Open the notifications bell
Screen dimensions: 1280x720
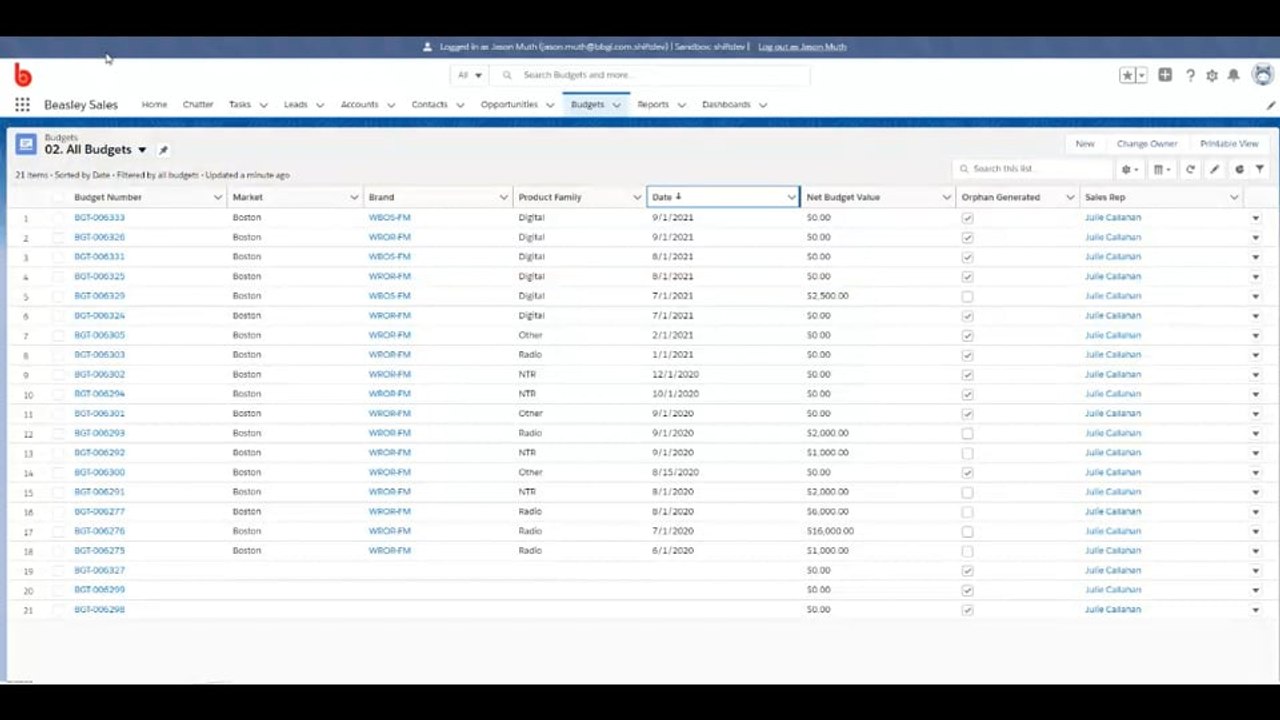1234,75
